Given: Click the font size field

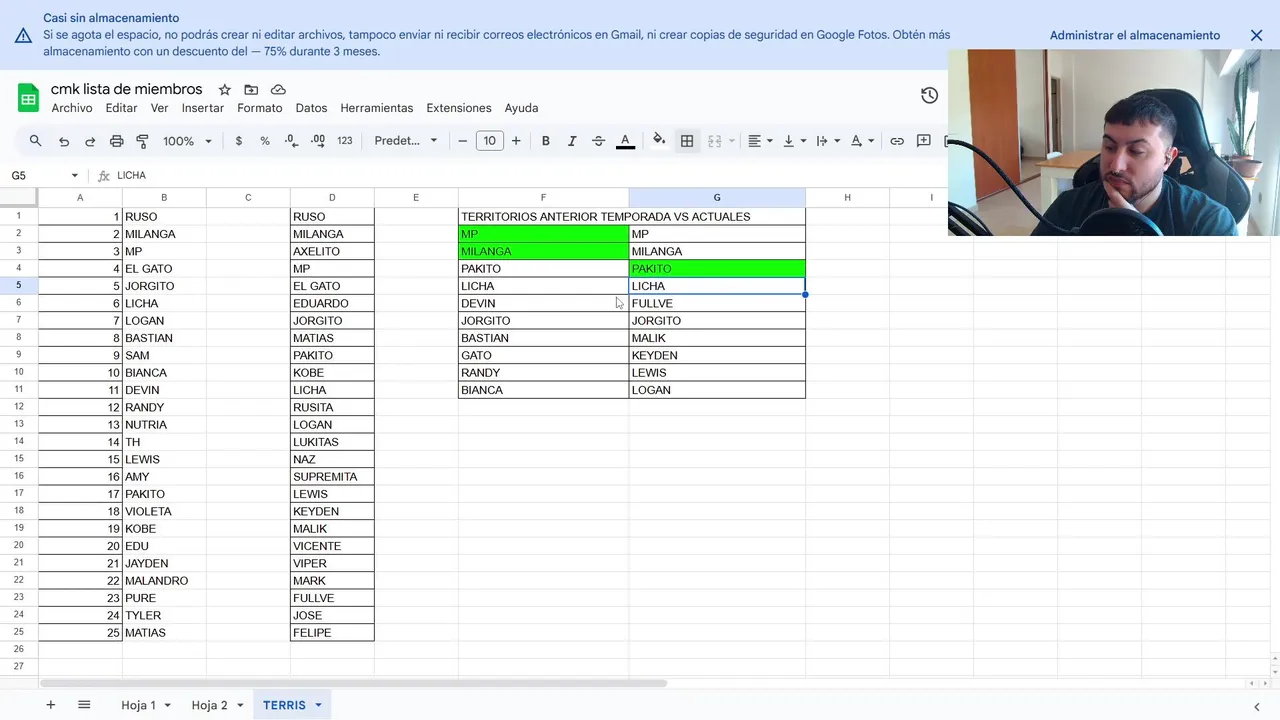Looking at the screenshot, I should [489, 141].
